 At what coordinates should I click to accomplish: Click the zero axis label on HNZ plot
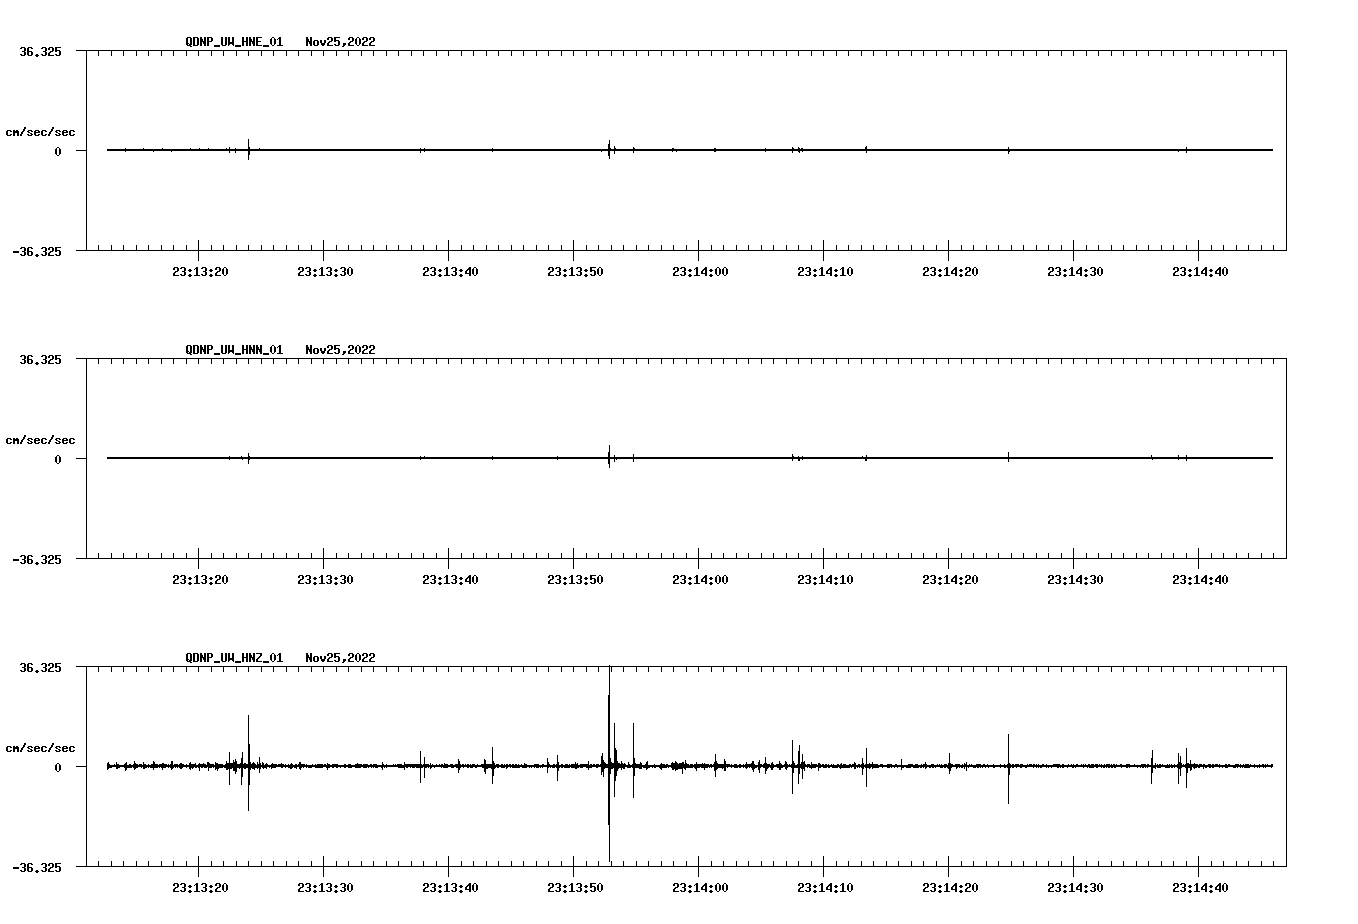pyautogui.click(x=58, y=767)
